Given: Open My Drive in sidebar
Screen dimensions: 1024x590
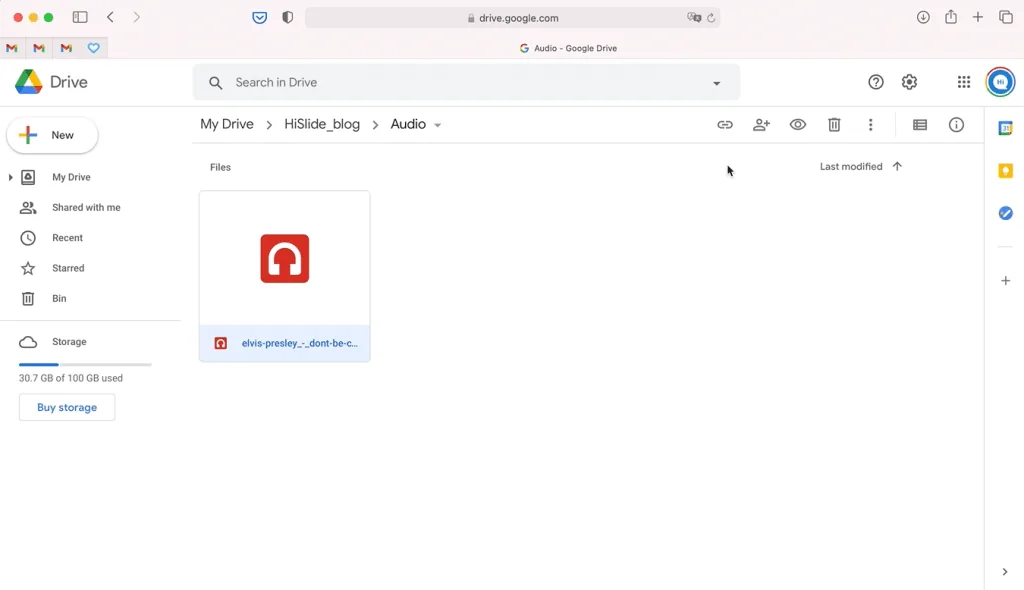Looking at the screenshot, I should [x=71, y=177].
